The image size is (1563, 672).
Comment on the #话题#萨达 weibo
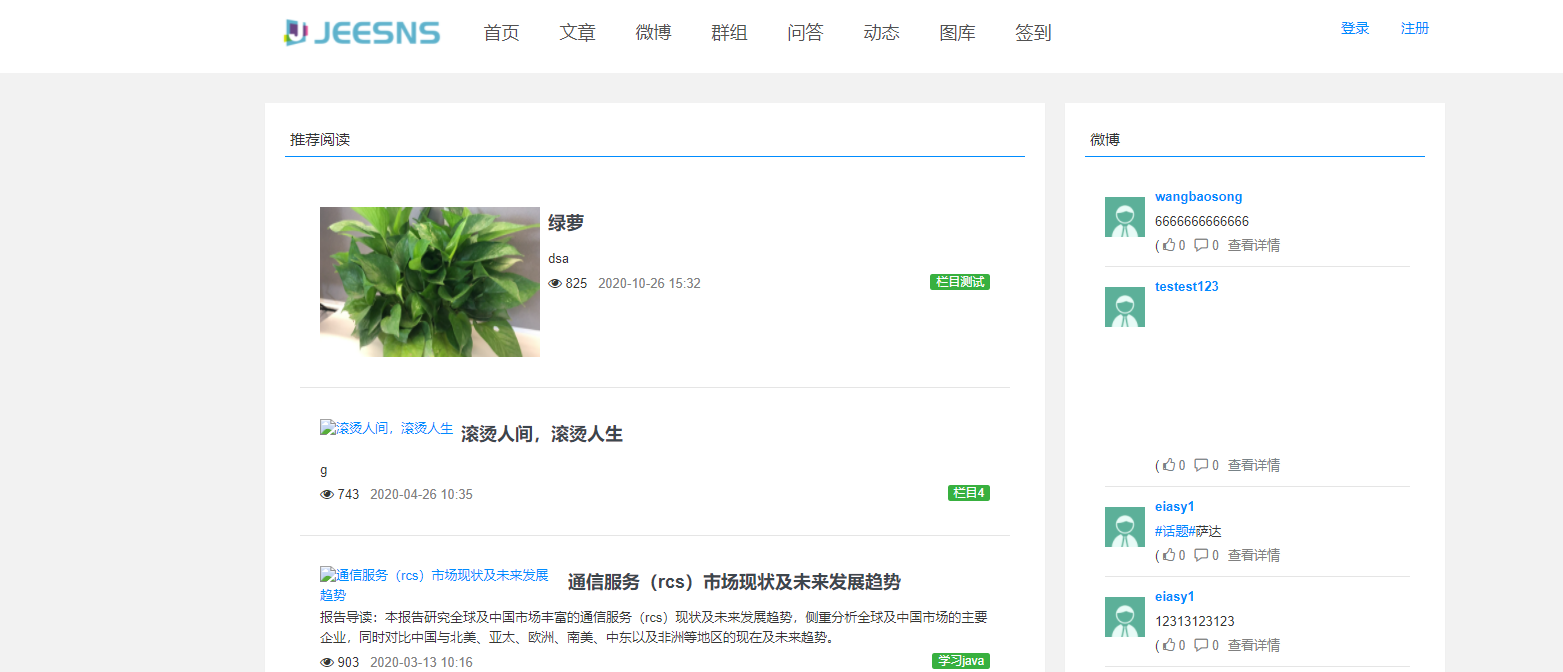[1201, 555]
